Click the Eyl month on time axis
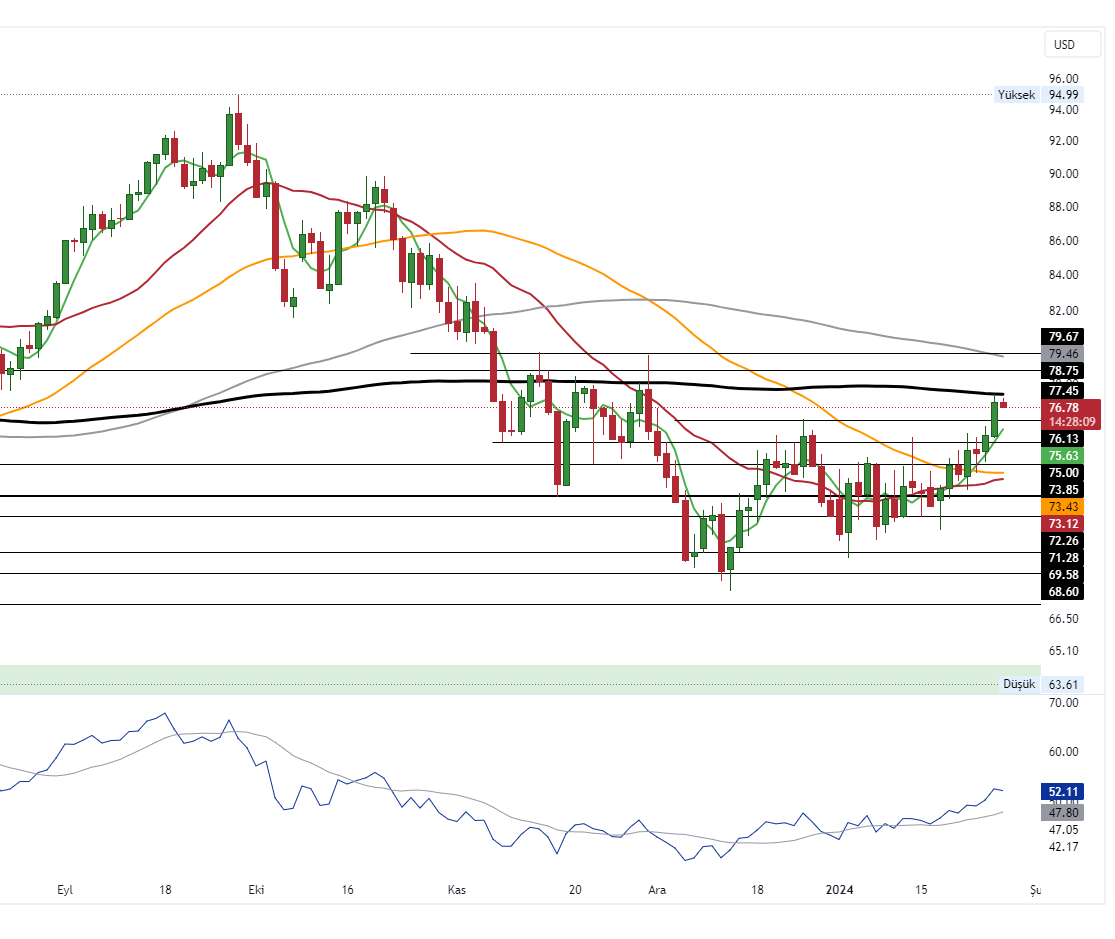1115x939 pixels. pyautogui.click(x=66, y=889)
